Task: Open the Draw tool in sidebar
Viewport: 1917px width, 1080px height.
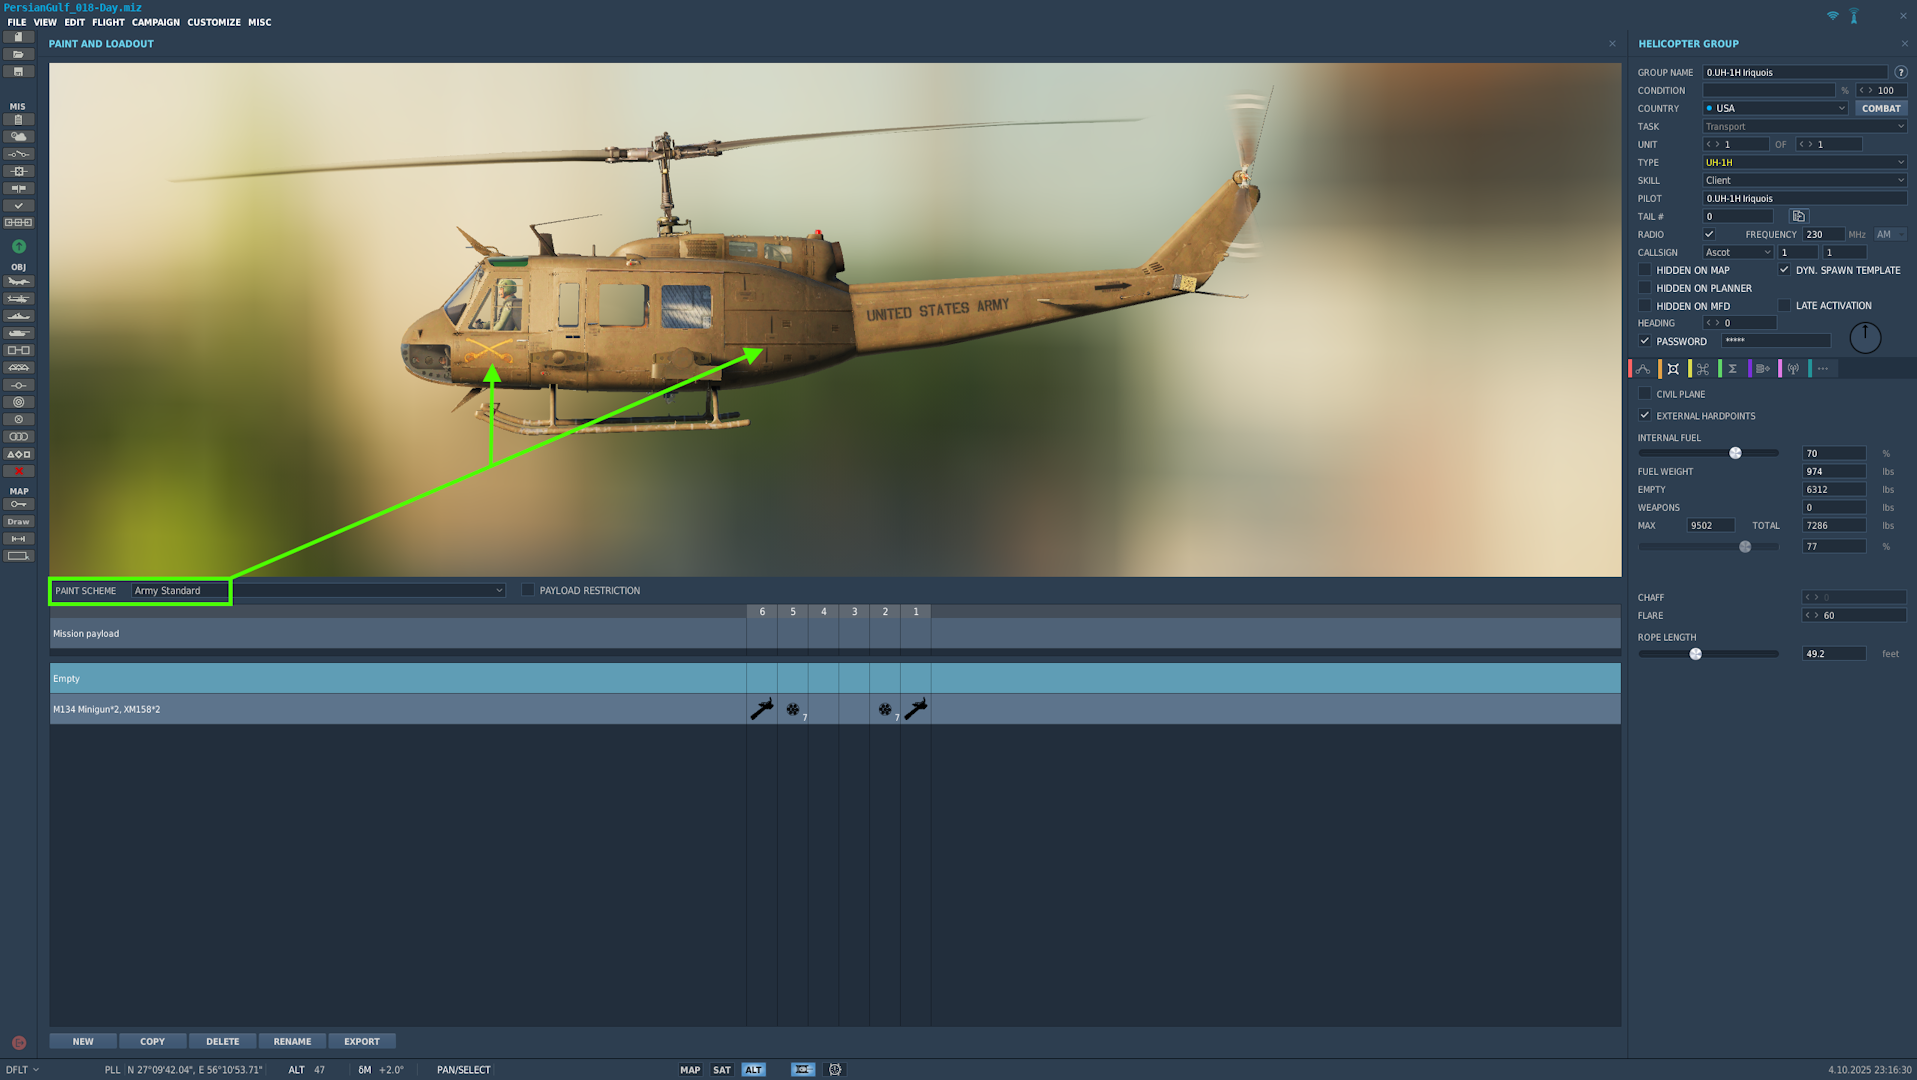Action: 18,522
